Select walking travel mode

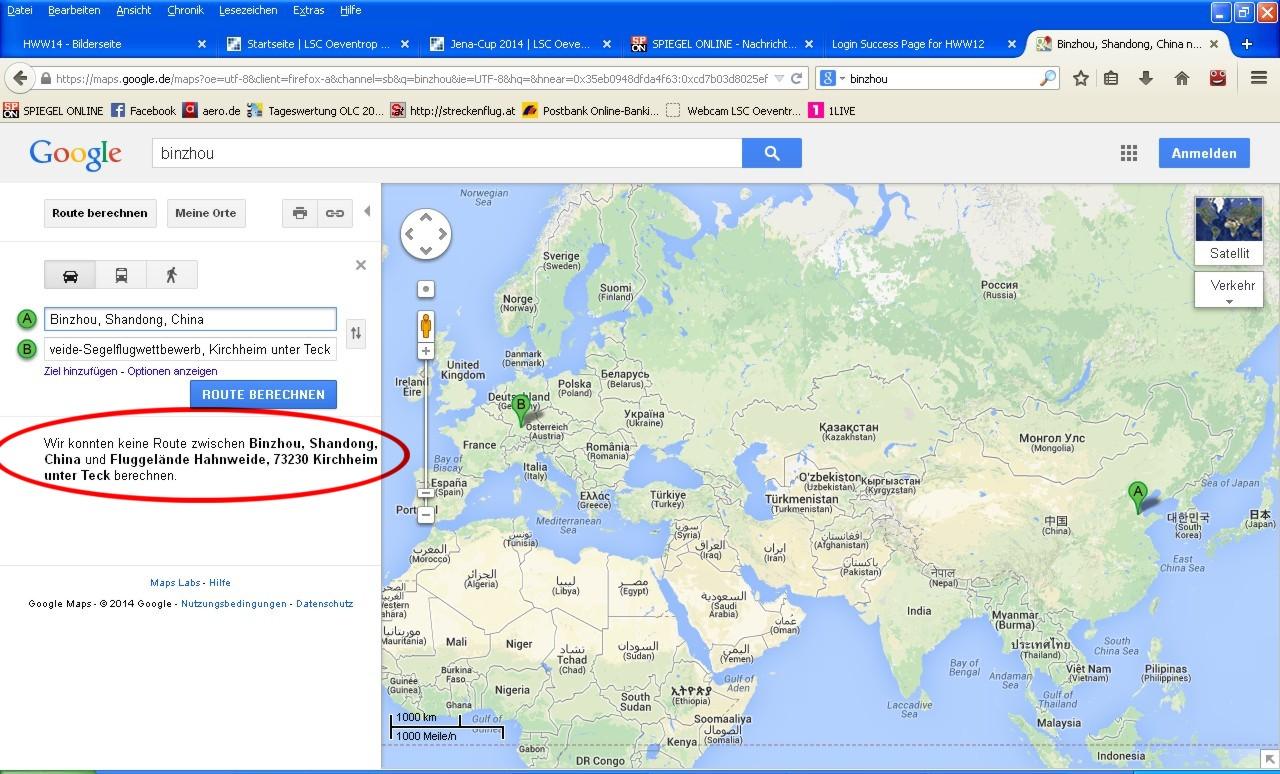click(x=171, y=275)
